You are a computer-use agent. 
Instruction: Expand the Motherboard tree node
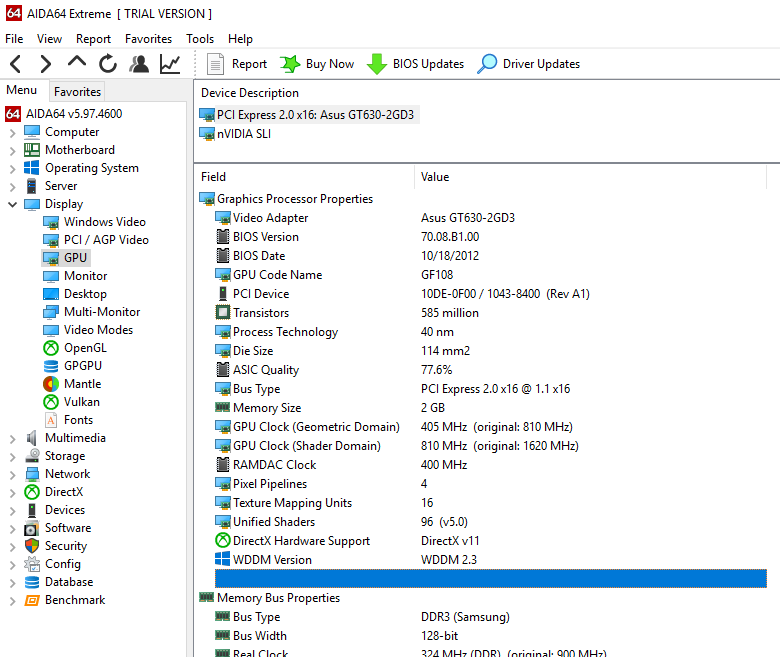click(x=12, y=150)
